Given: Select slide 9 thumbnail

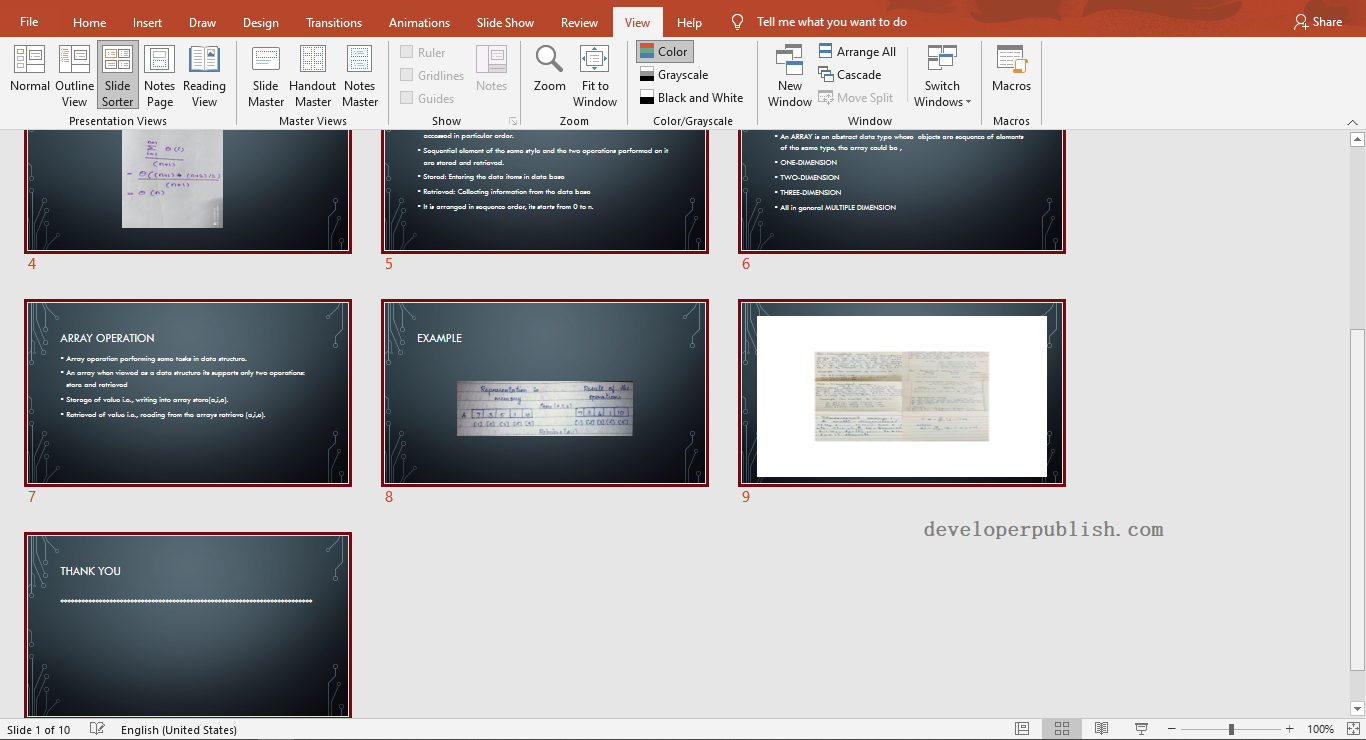Looking at the screenshot, I should point(902,393).
